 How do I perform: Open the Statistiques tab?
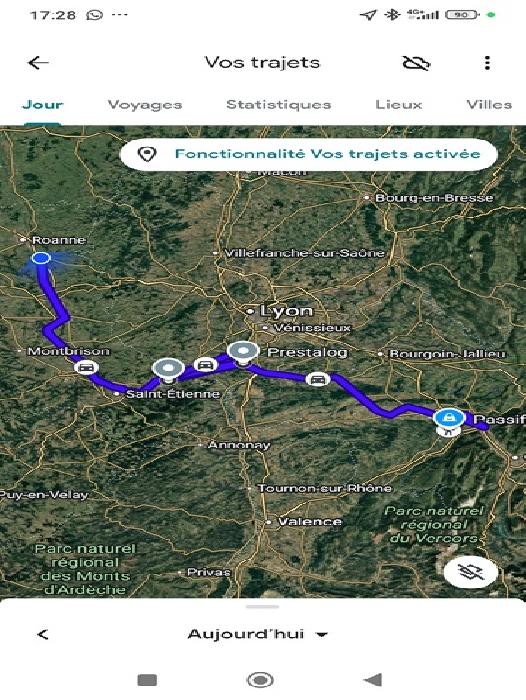click(x=279, y=104)
